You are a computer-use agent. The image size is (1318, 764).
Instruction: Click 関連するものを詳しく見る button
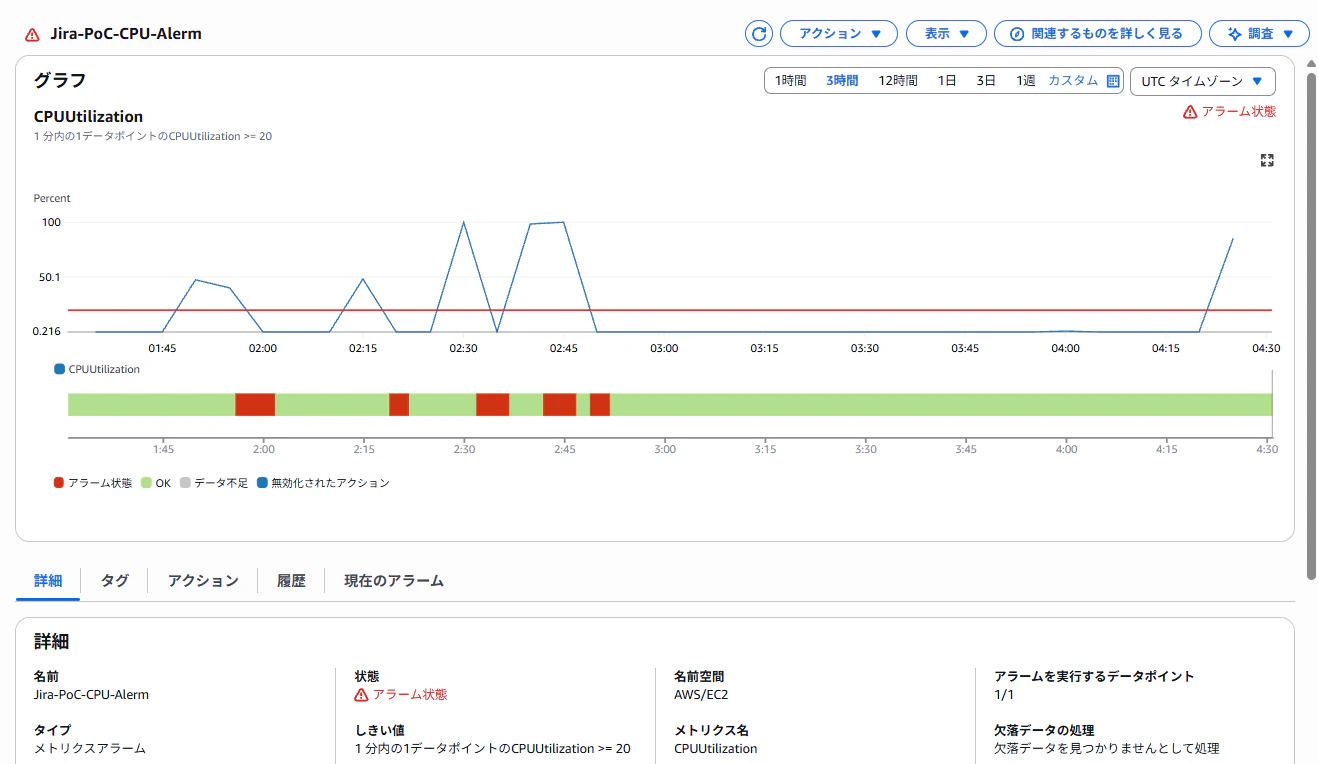[1097, 33]
